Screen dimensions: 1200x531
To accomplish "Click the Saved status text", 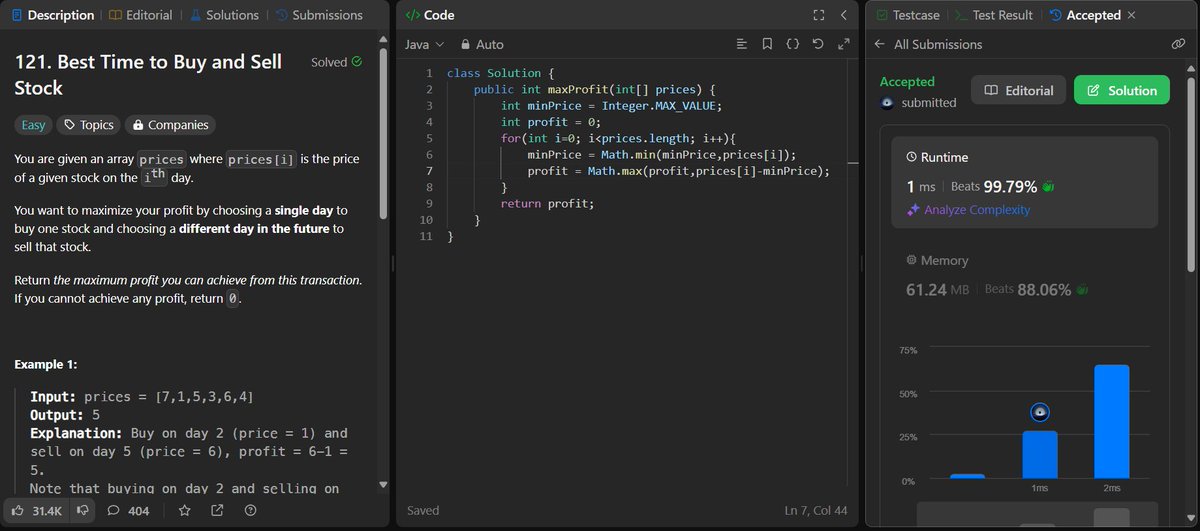I will coord(423,511).
